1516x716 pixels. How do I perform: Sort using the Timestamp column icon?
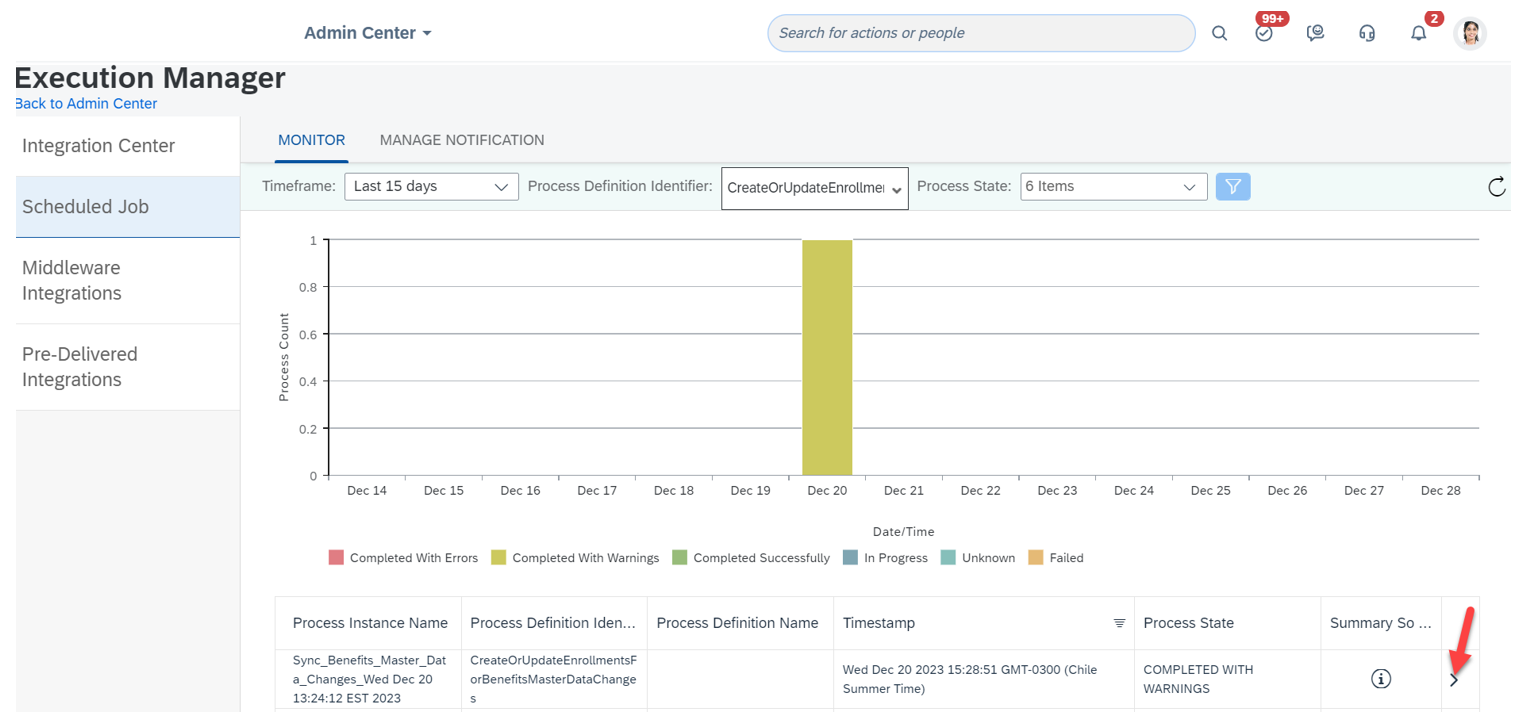[1119, 623]
